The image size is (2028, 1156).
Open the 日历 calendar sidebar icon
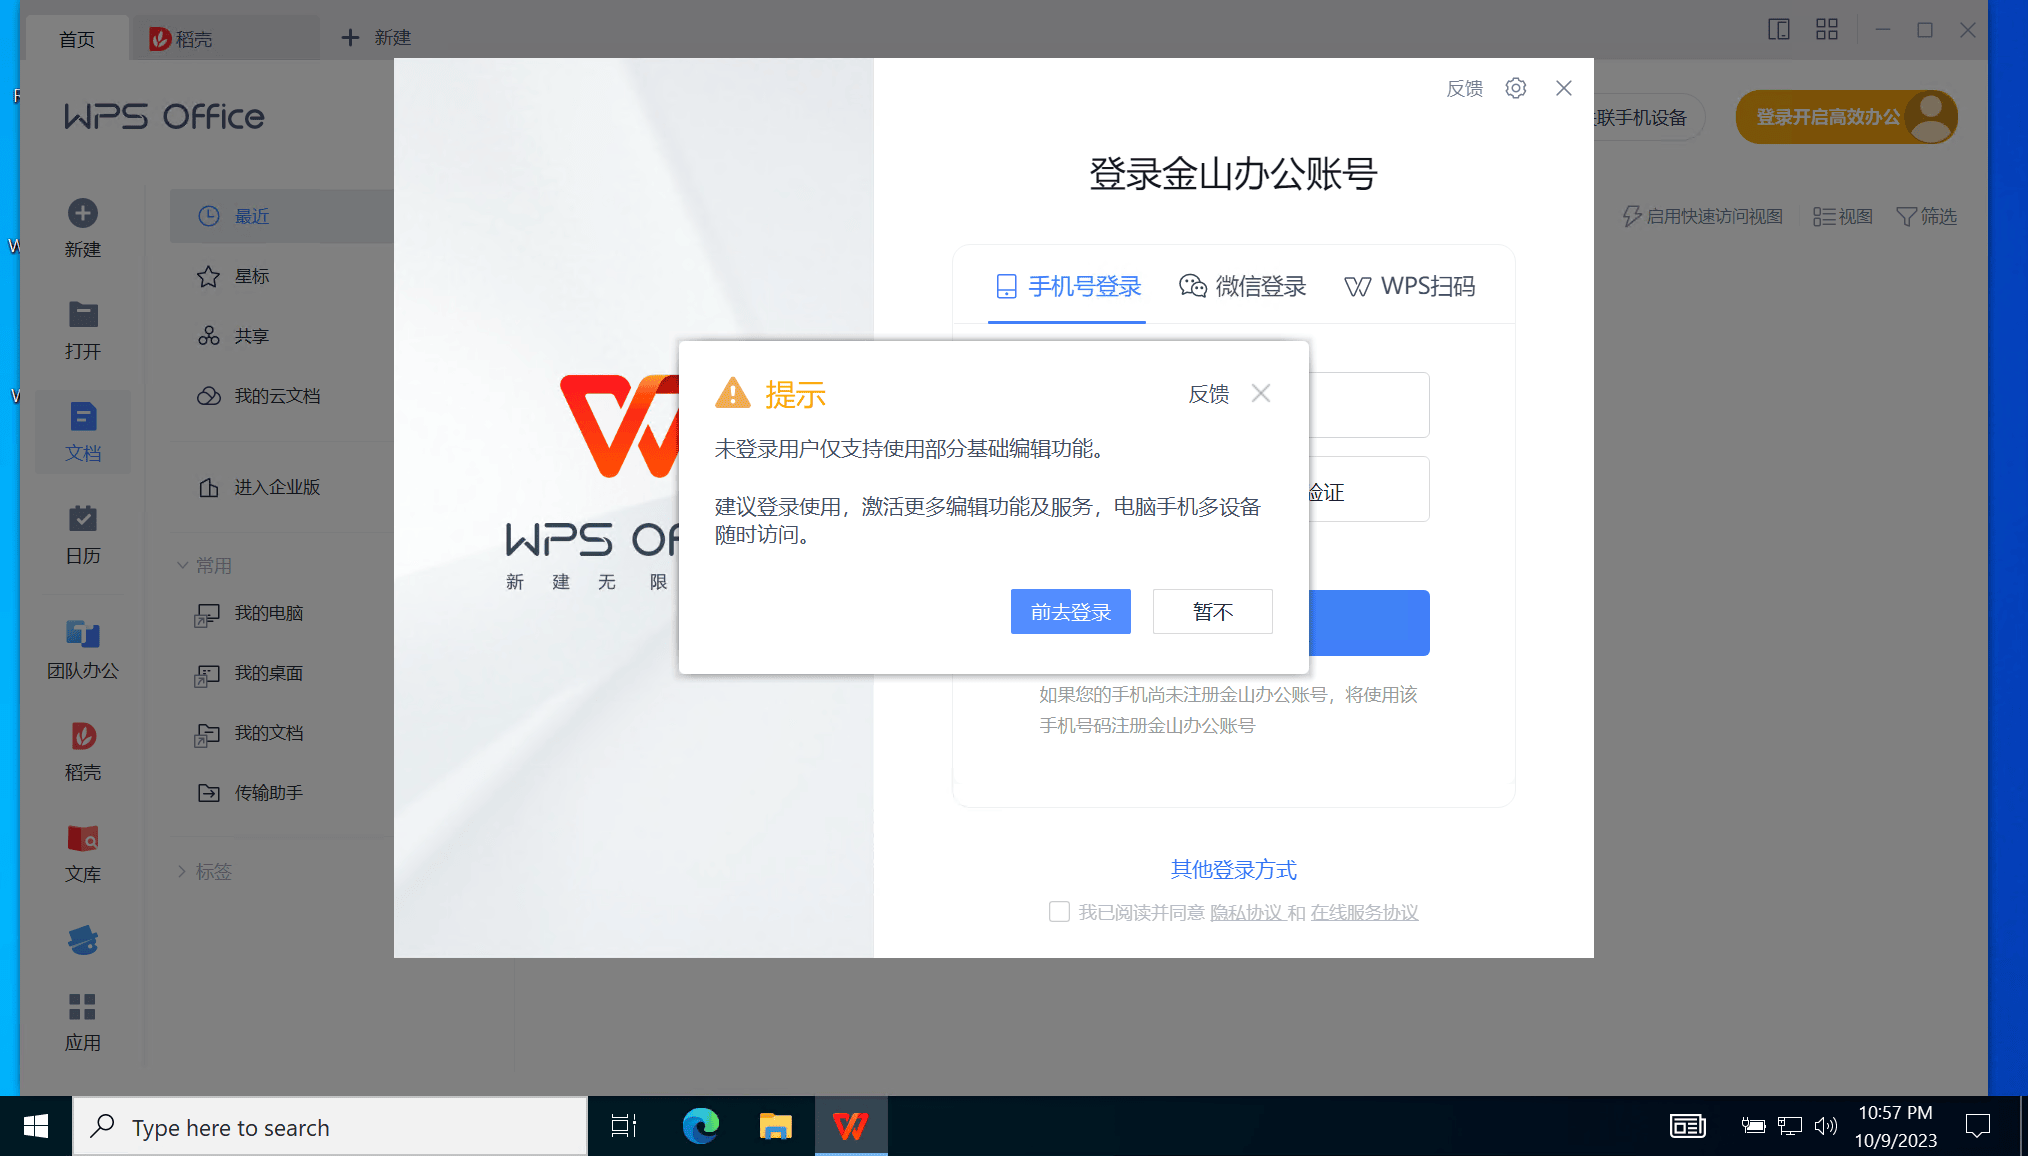point(82,519)
